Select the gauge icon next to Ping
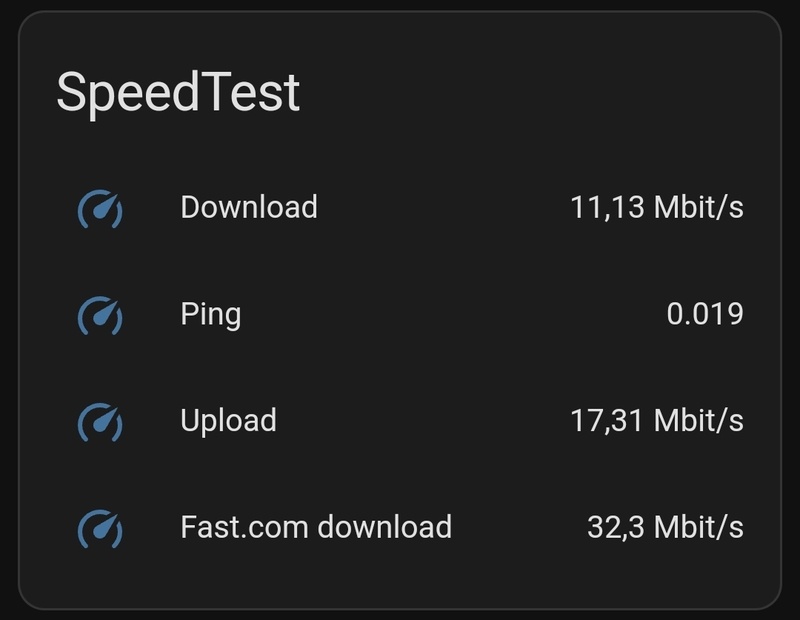 click(x=100, y=315)
